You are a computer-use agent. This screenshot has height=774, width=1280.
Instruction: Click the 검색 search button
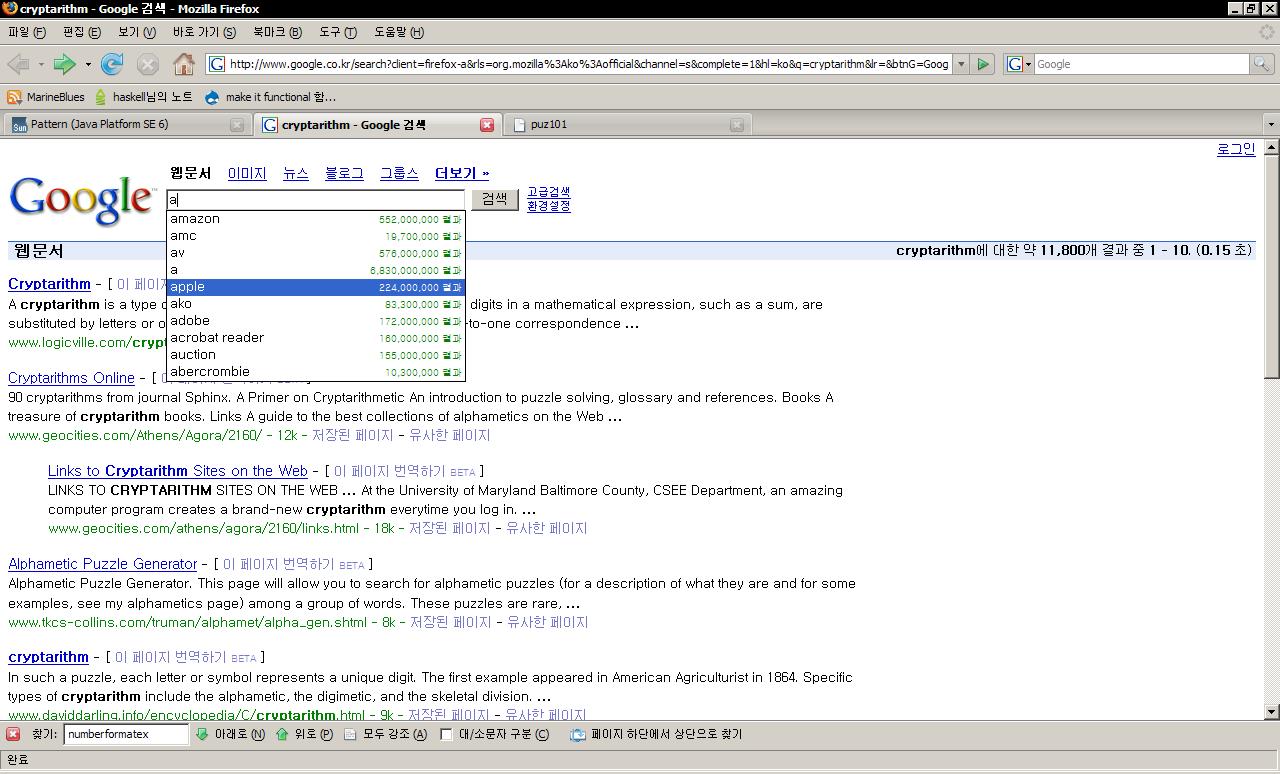(494, 199)
